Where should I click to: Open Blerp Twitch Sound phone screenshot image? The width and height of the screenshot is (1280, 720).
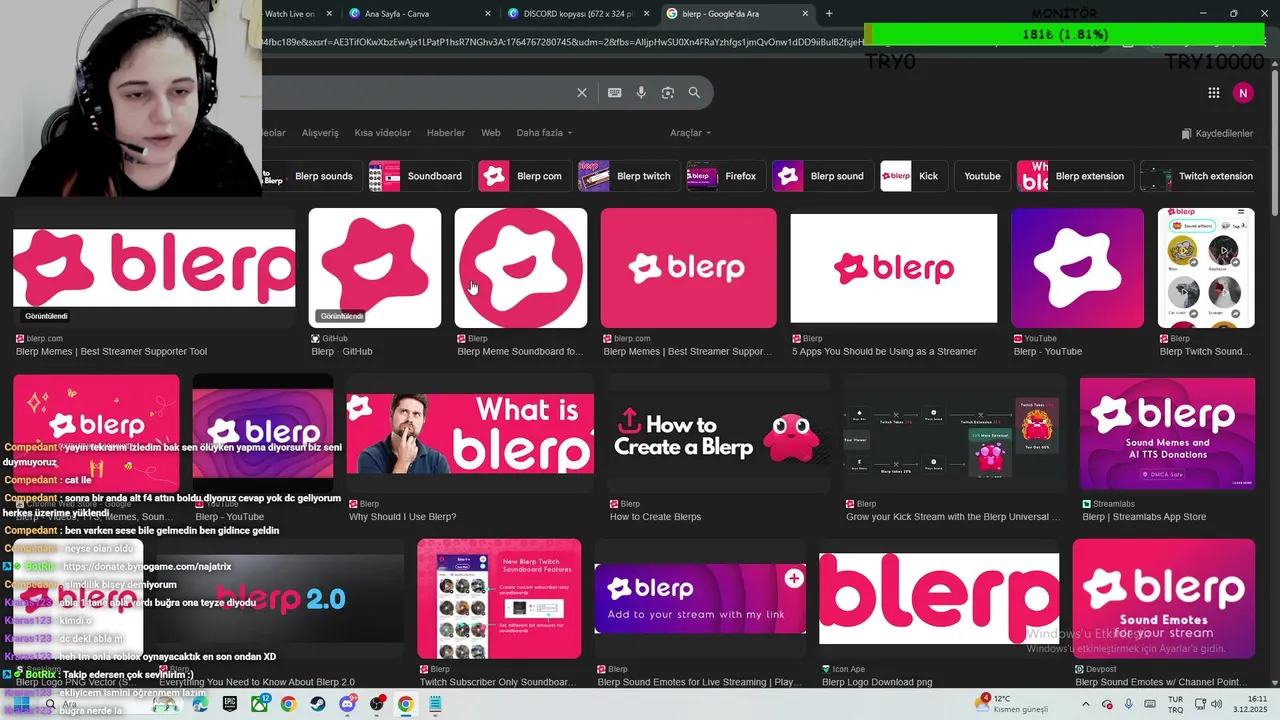tap(1206, 268)
